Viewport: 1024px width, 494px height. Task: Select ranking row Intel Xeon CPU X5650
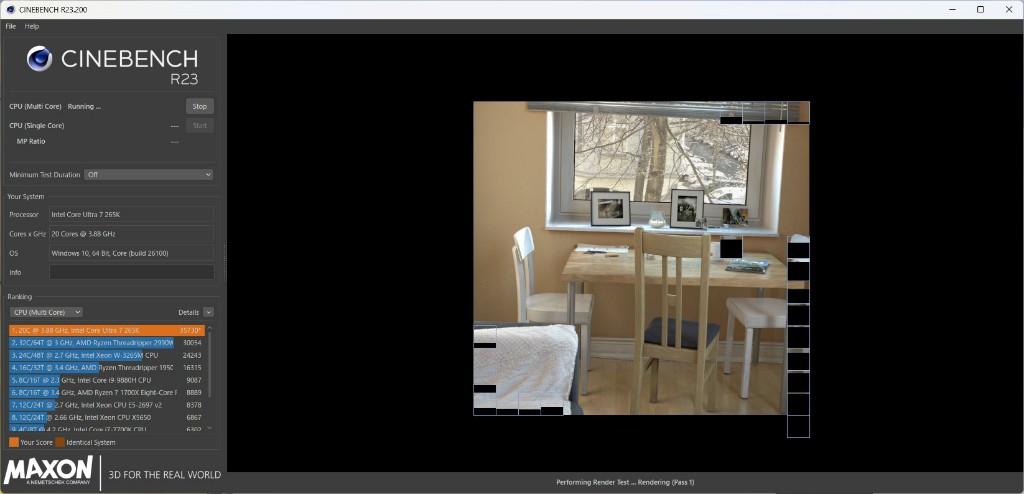(x=107, y=417)
